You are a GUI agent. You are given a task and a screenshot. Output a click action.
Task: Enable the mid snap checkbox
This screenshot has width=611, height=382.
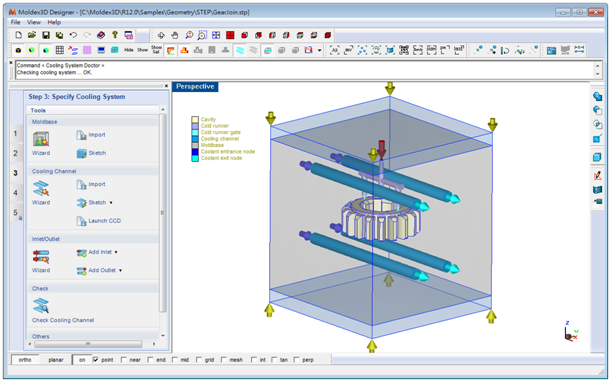(x=175, y=360)
